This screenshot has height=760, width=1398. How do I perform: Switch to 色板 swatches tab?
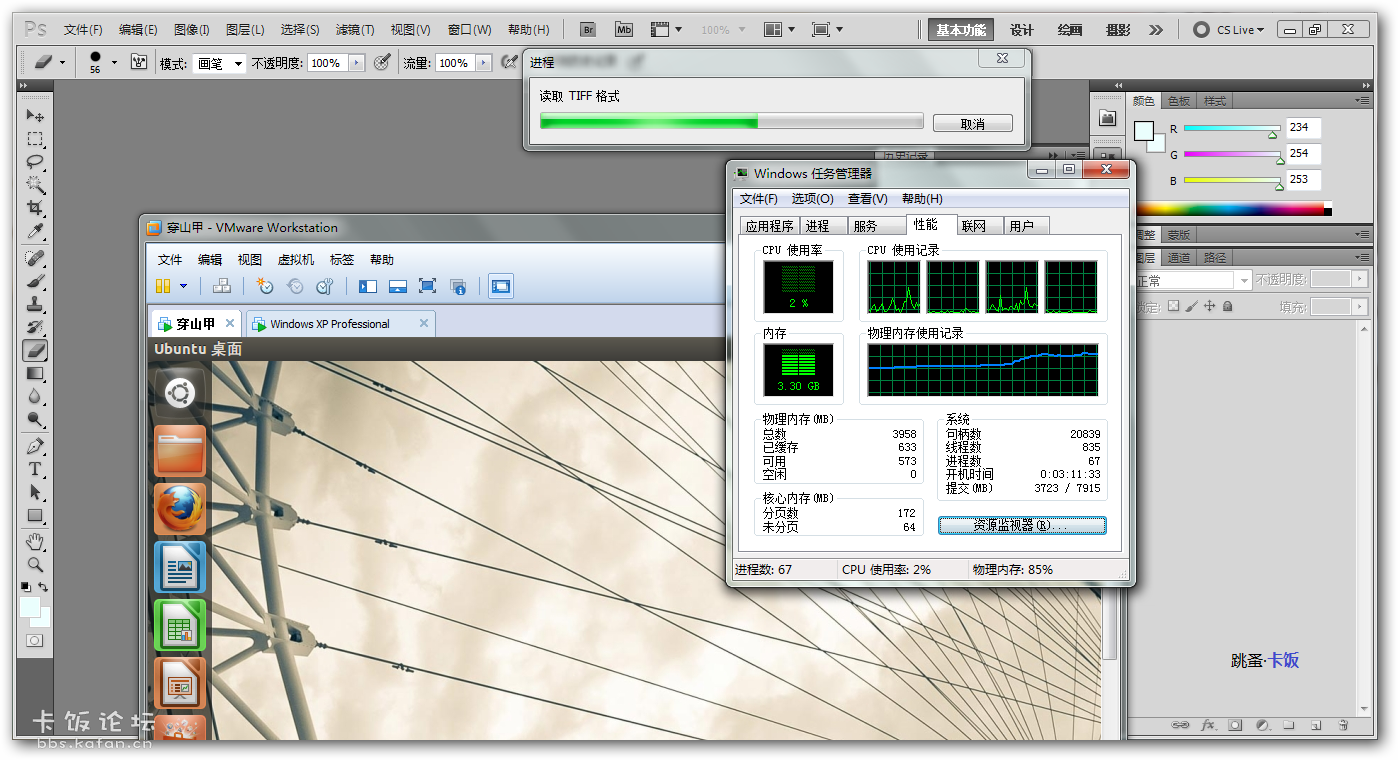point(1179,101)
